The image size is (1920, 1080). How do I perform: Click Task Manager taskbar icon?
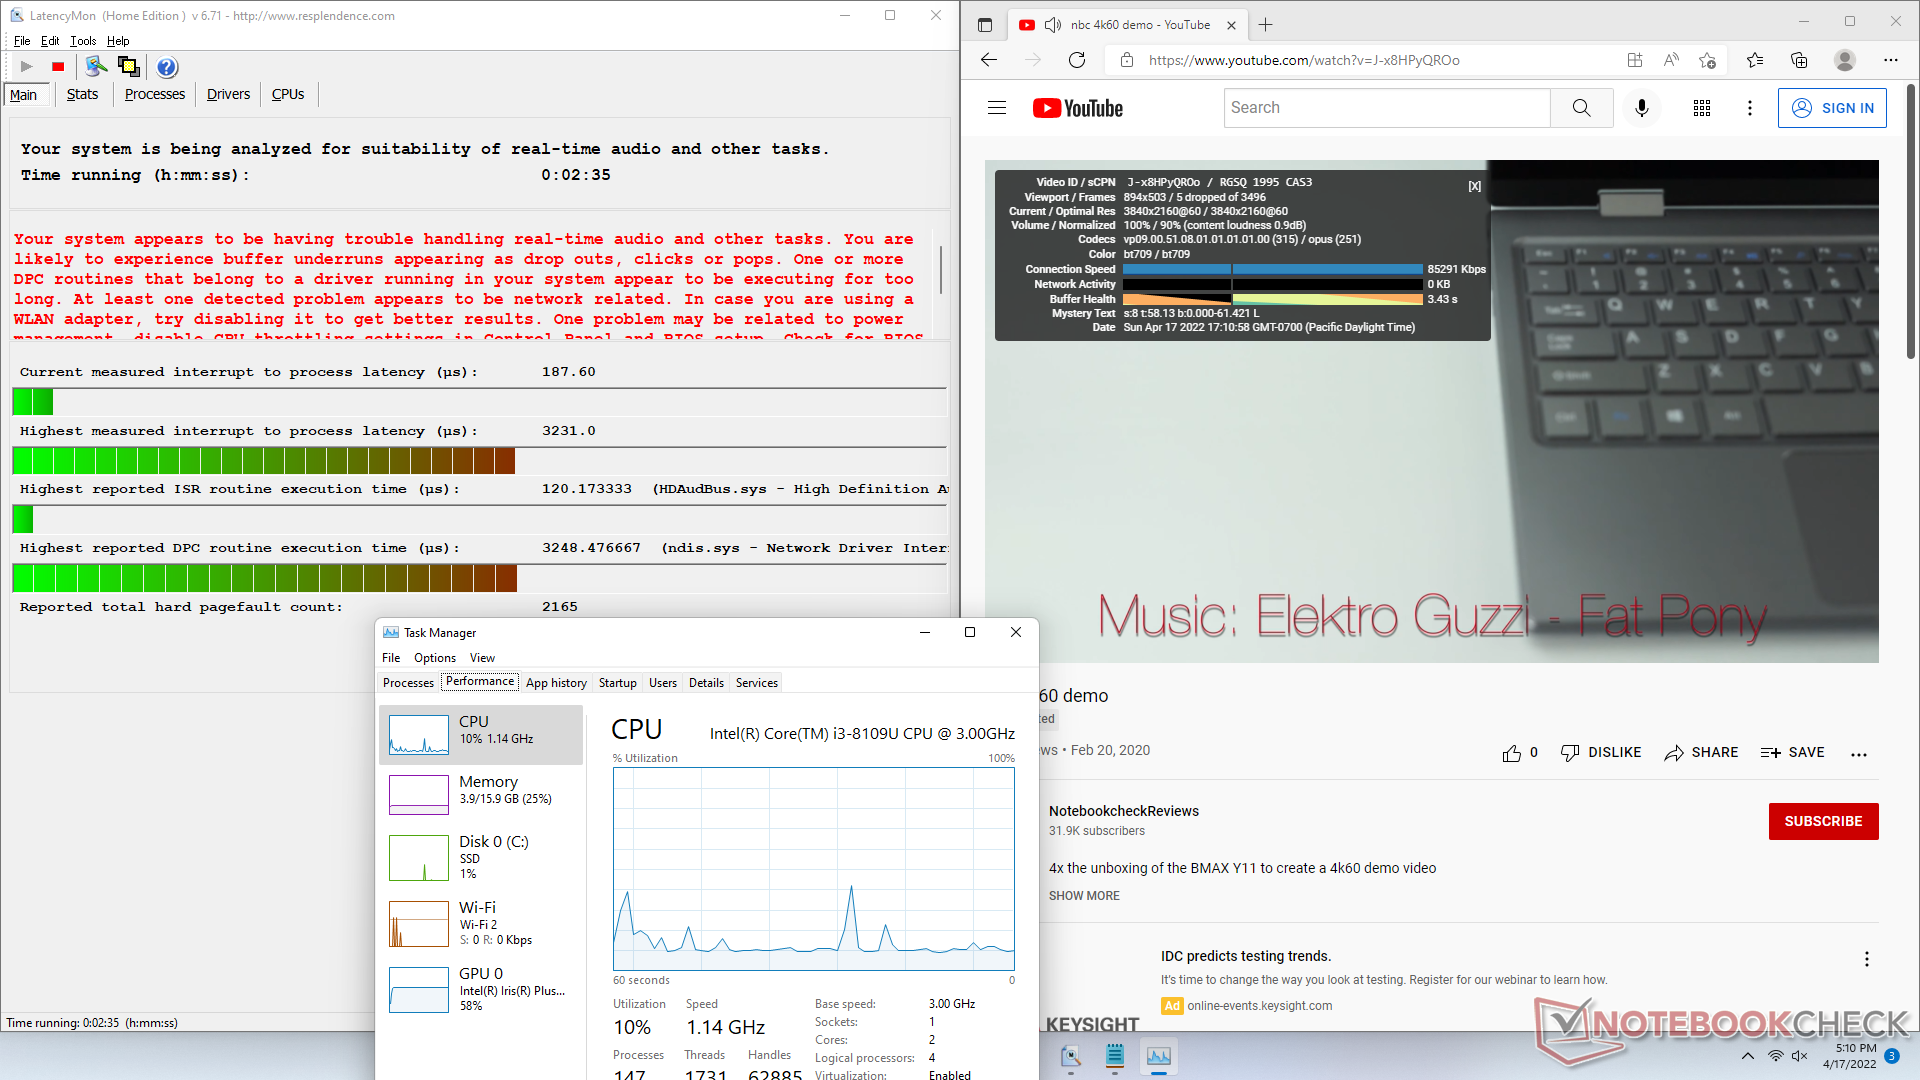pyautogui.click(x=1158, y=1056)
